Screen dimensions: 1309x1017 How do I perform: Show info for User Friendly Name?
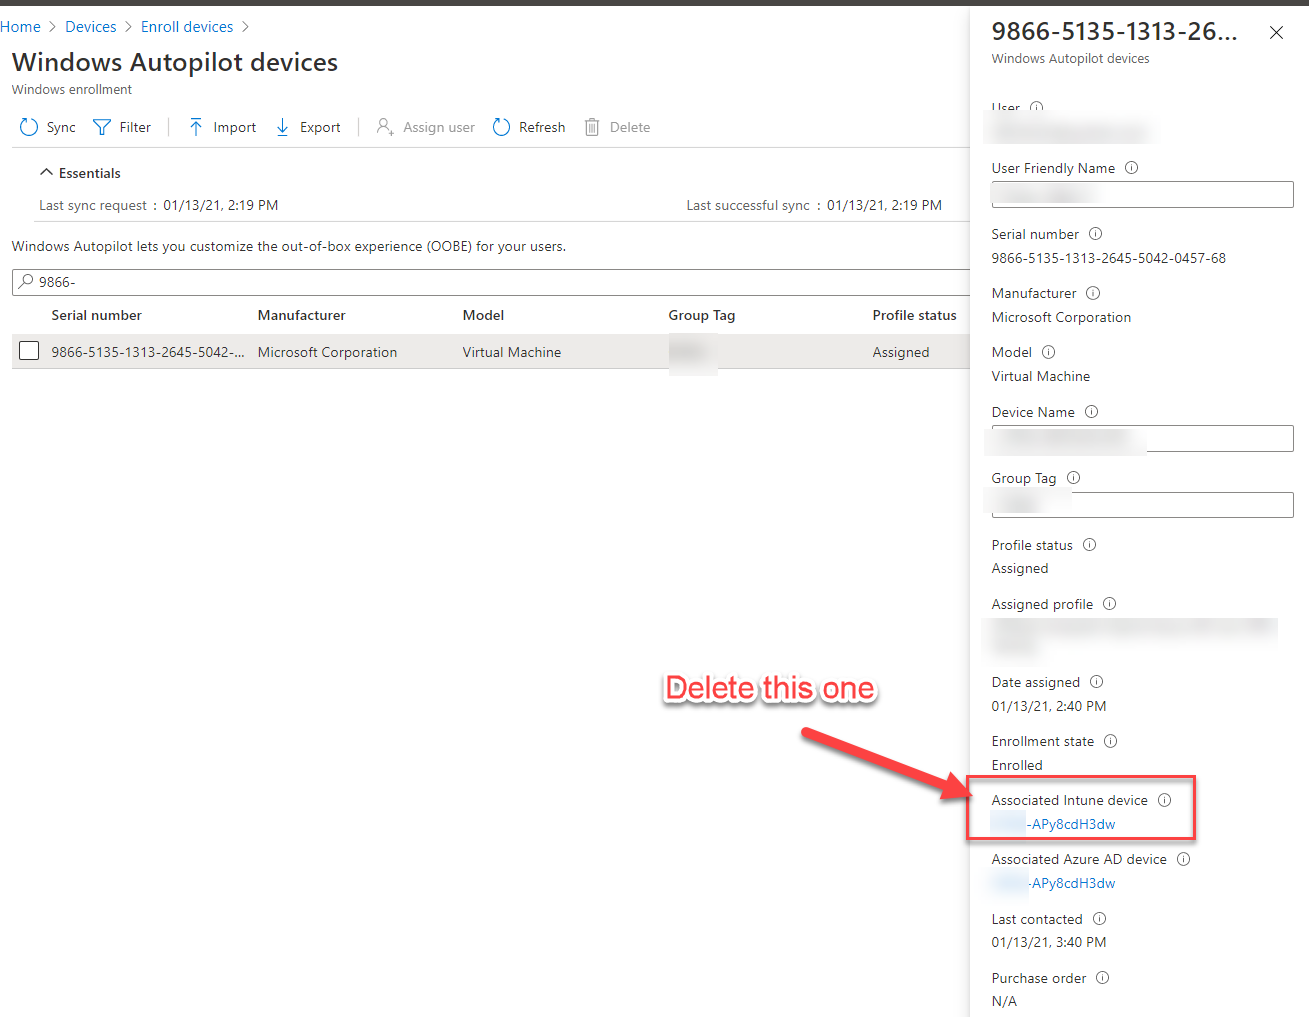click(x=1131, y=168)
